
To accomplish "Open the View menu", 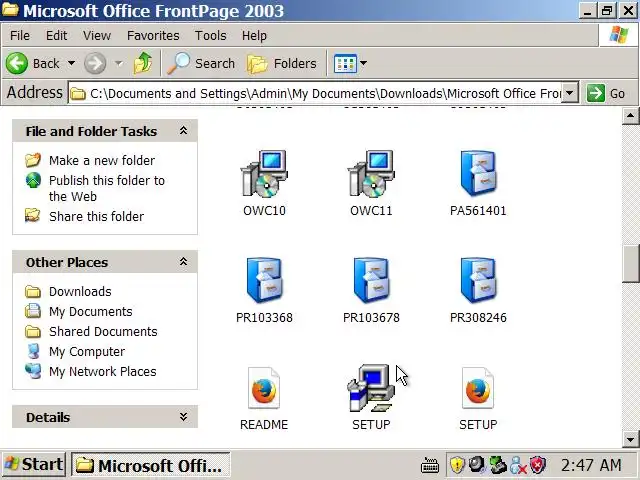I will (x=97, y=36).
